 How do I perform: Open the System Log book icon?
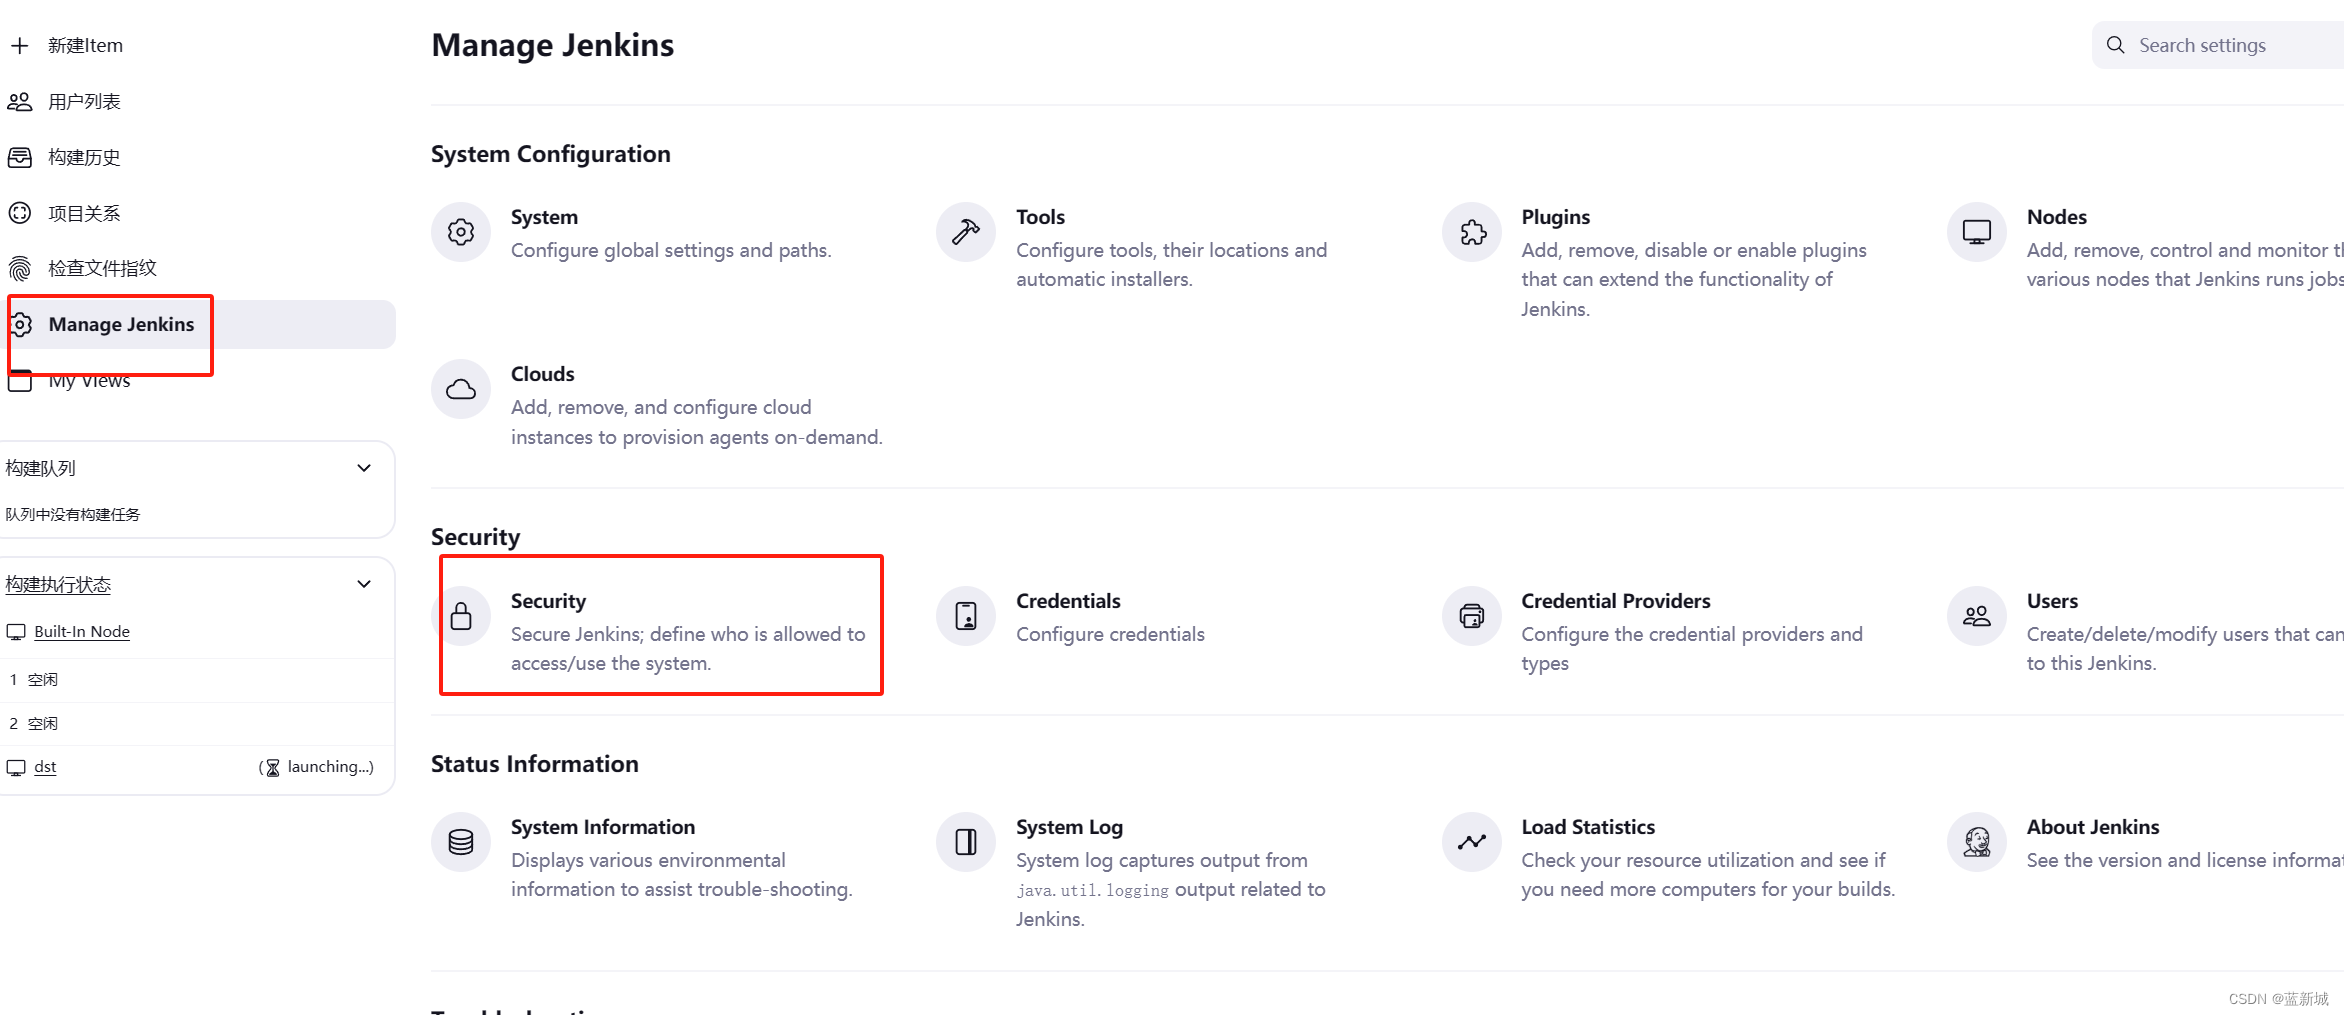pyautogui.click(x=966, y=842)
